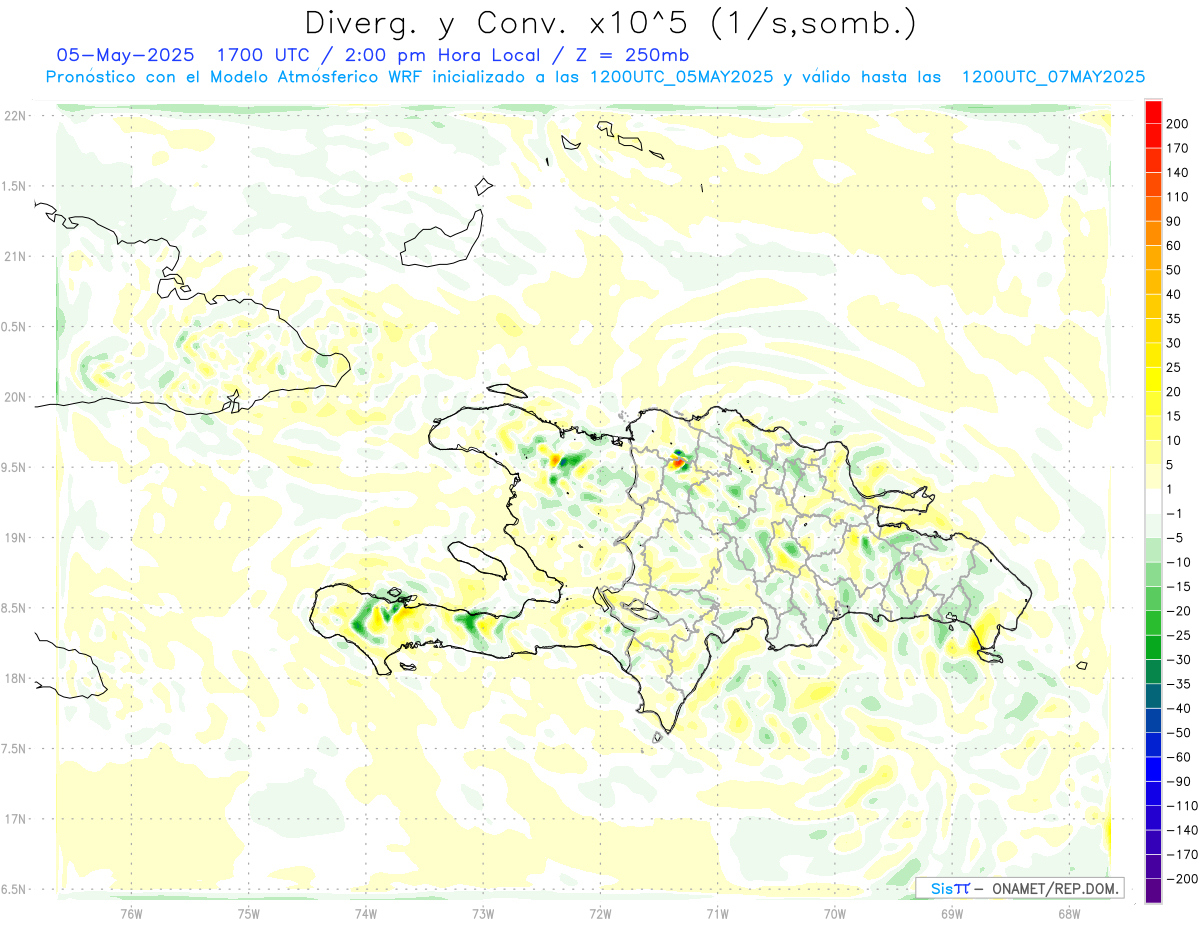
Task: Click the "1200UTC_07MAY2025" valid-until timestamp
Action: click(1053, 77)
